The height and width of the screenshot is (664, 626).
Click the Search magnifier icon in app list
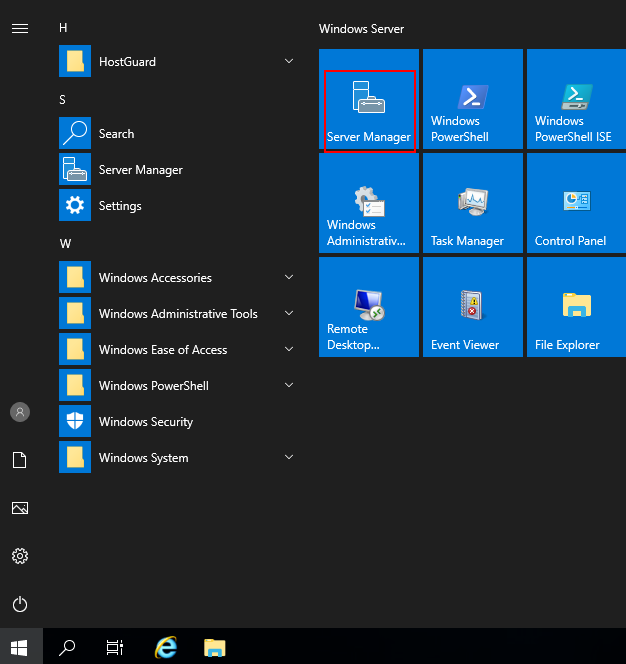[75, 133]
